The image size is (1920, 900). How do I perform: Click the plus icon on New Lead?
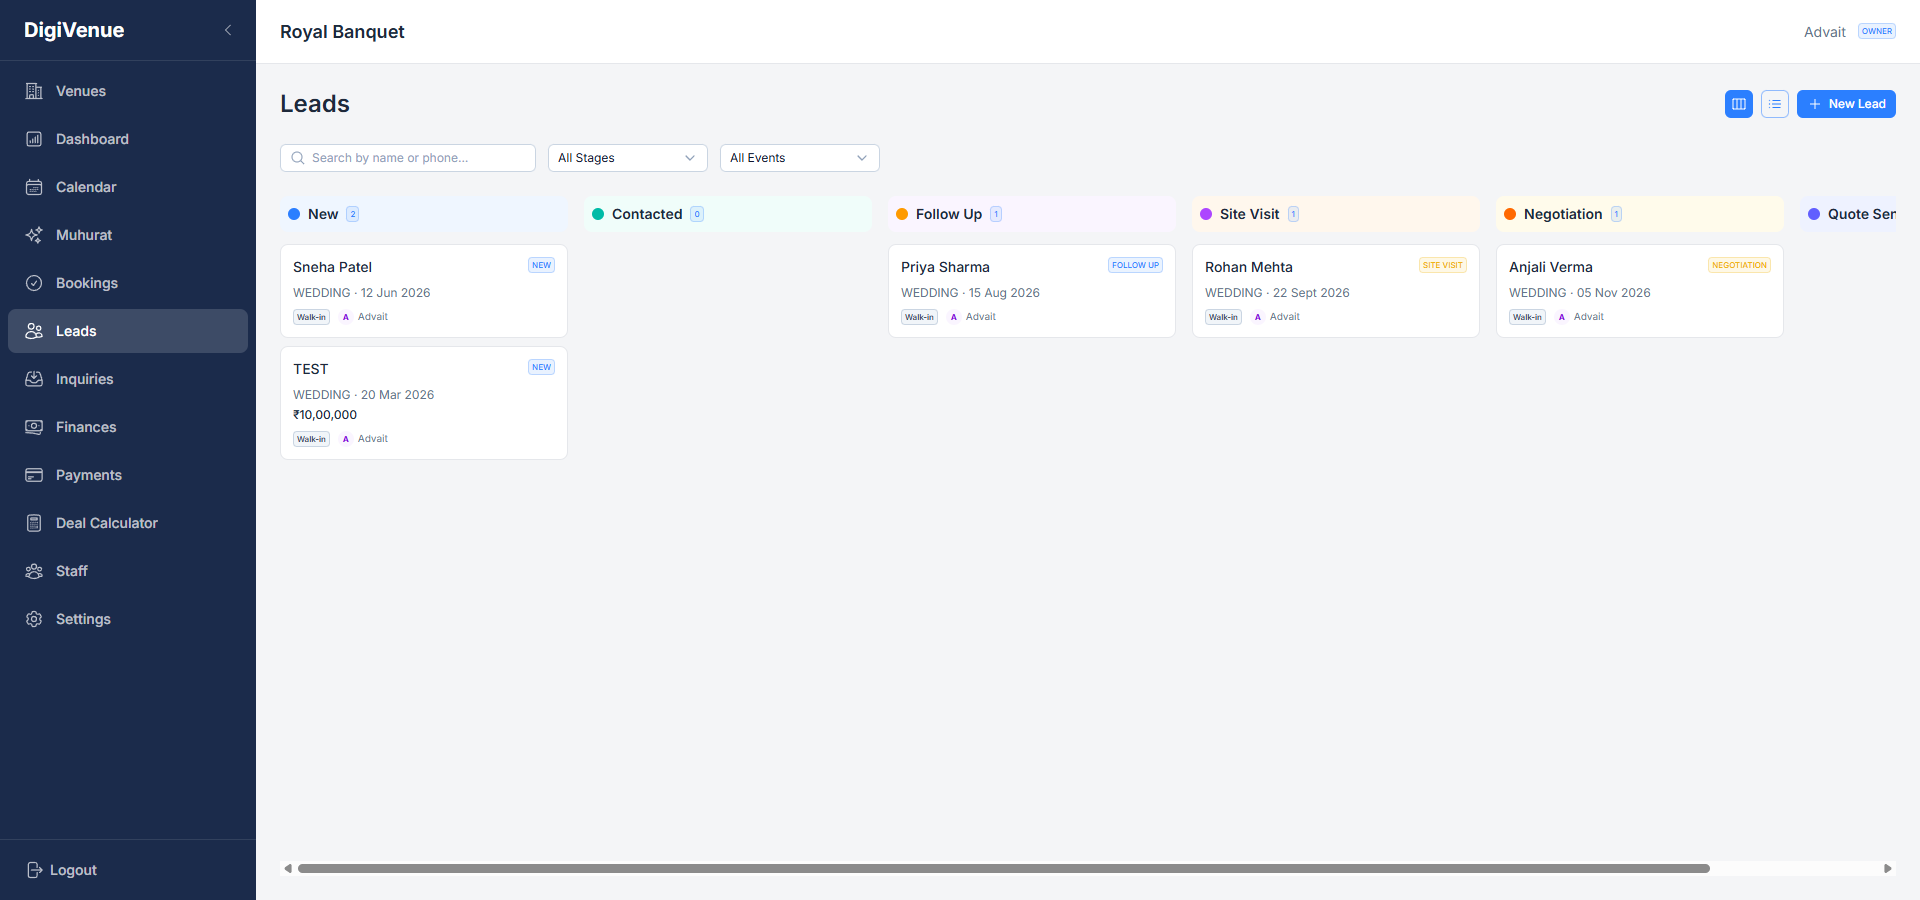pyautogui.click(x=1815, y=104)
